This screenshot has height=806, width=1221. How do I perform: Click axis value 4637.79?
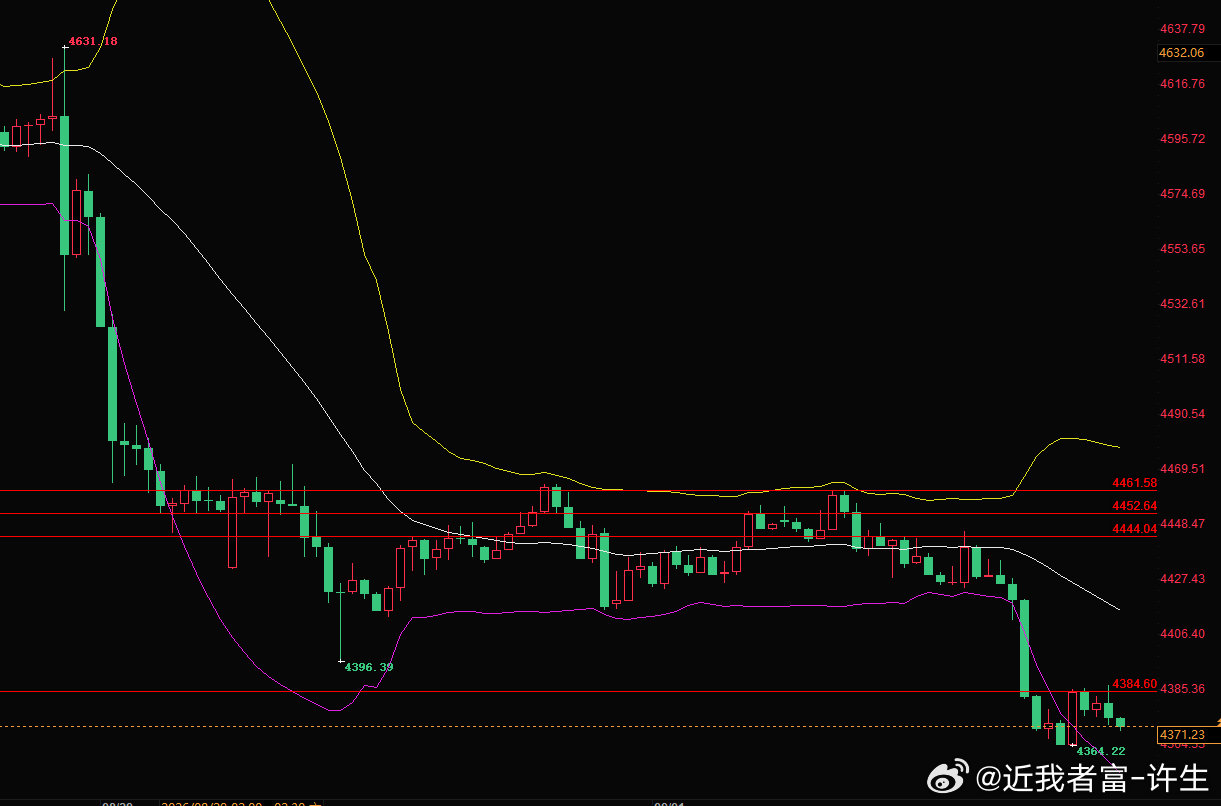(x=1182, y=28)
